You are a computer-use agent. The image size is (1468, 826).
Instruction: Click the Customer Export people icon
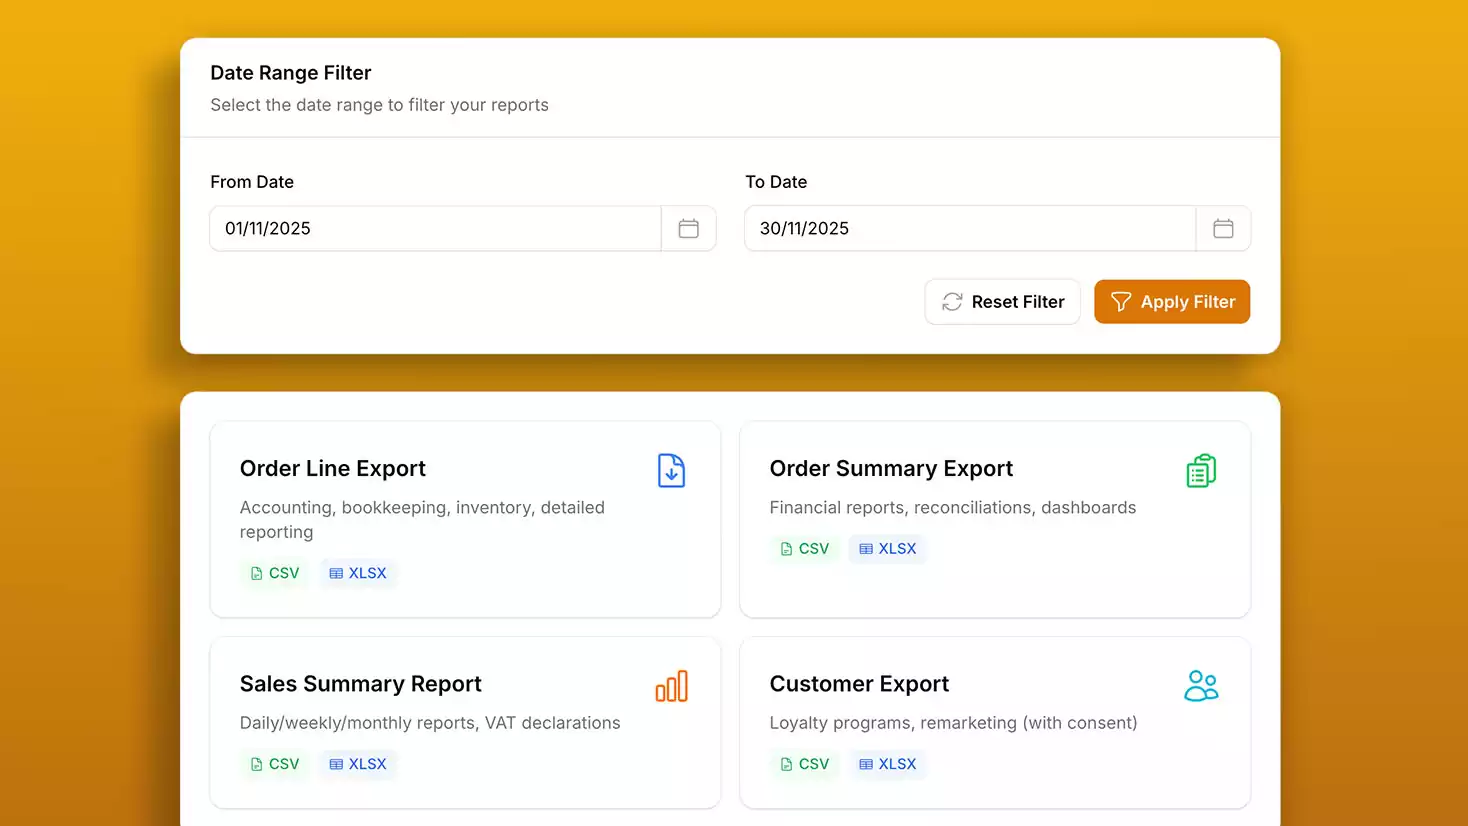coord(1201,686)
